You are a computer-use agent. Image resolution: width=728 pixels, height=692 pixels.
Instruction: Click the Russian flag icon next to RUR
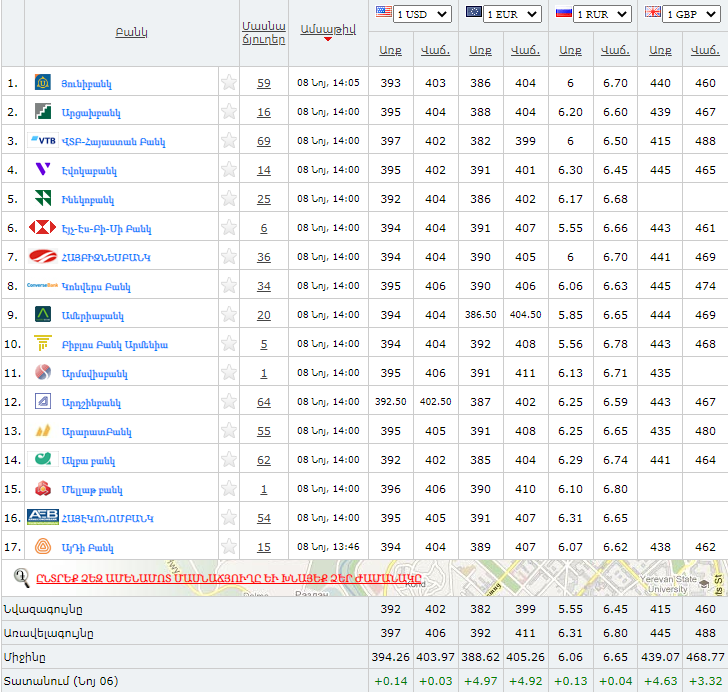click(x=564, y=12)
